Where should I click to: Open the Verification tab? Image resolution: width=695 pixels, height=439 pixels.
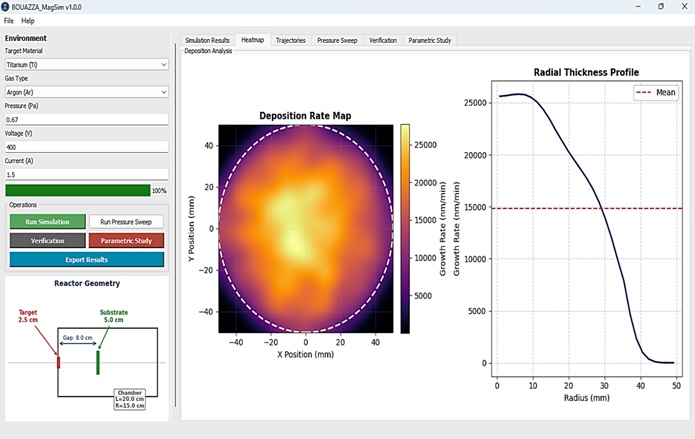click(x=383, y=40)
